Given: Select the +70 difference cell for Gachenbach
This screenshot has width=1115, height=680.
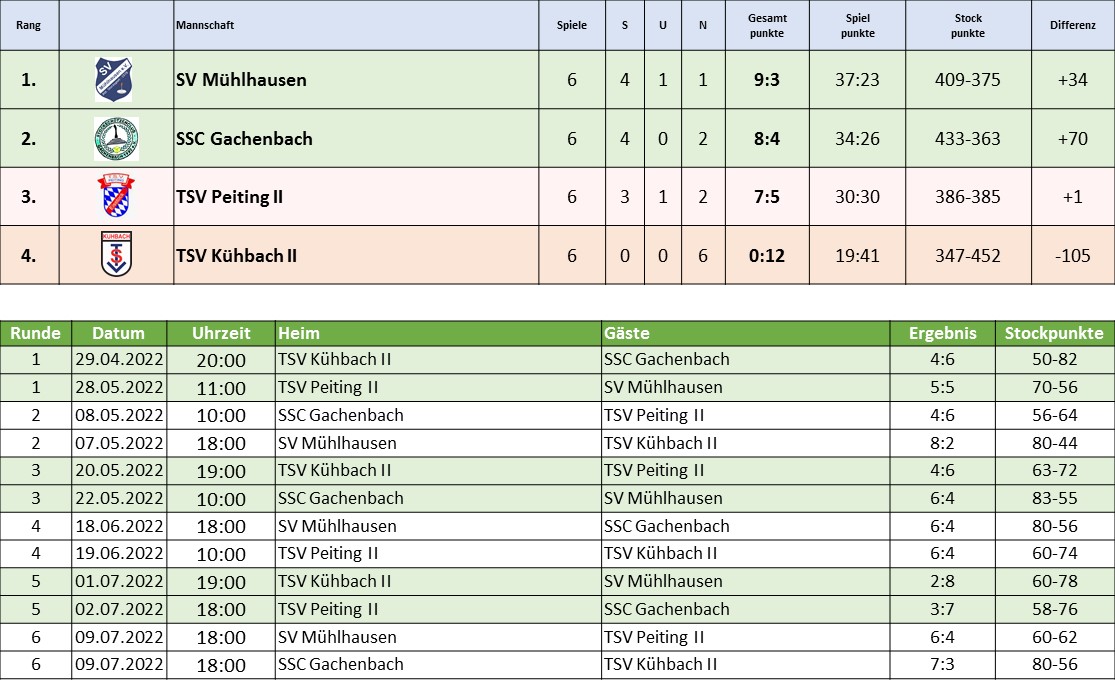Looking at the screenshot, I should tap(1073, 139).
